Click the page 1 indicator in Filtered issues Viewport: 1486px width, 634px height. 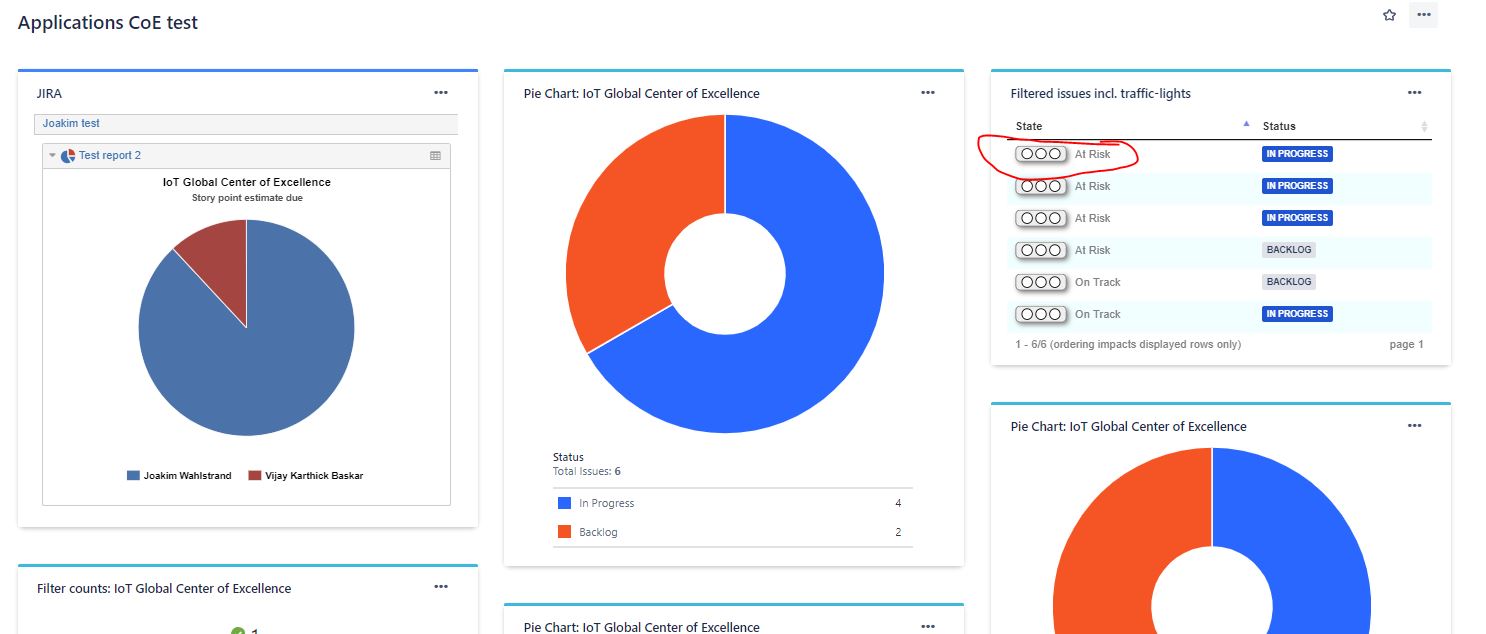point(1406,344)
